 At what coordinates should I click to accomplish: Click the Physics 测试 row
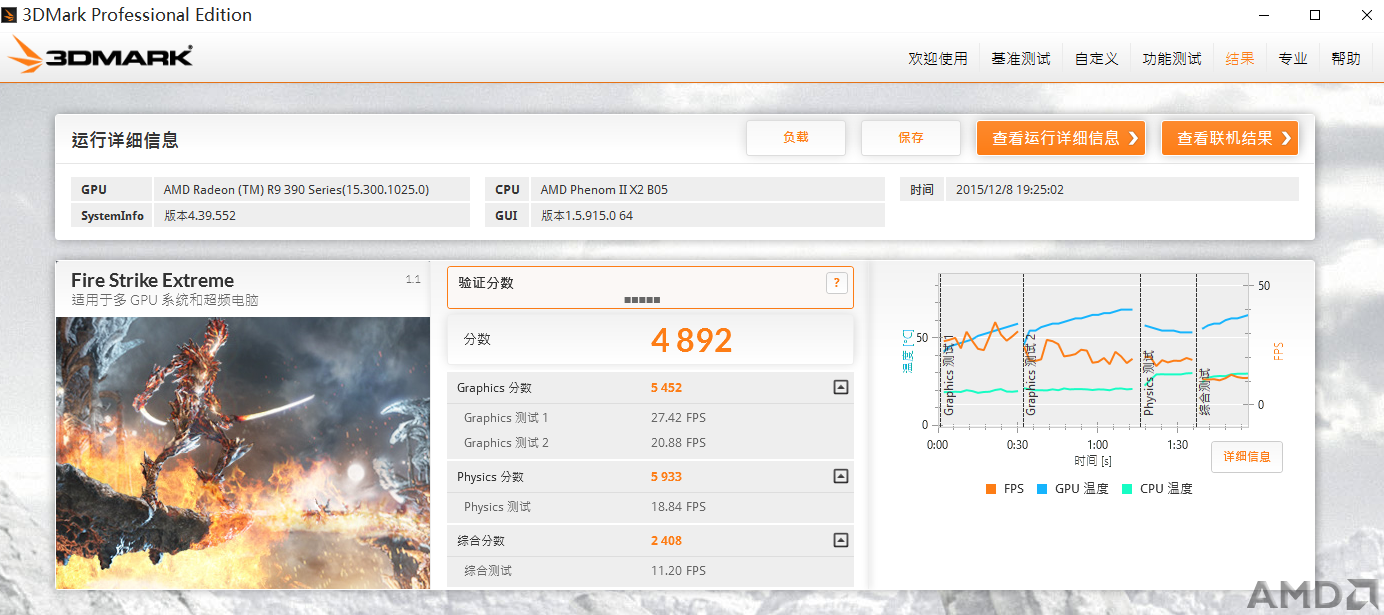pos(650,507)
